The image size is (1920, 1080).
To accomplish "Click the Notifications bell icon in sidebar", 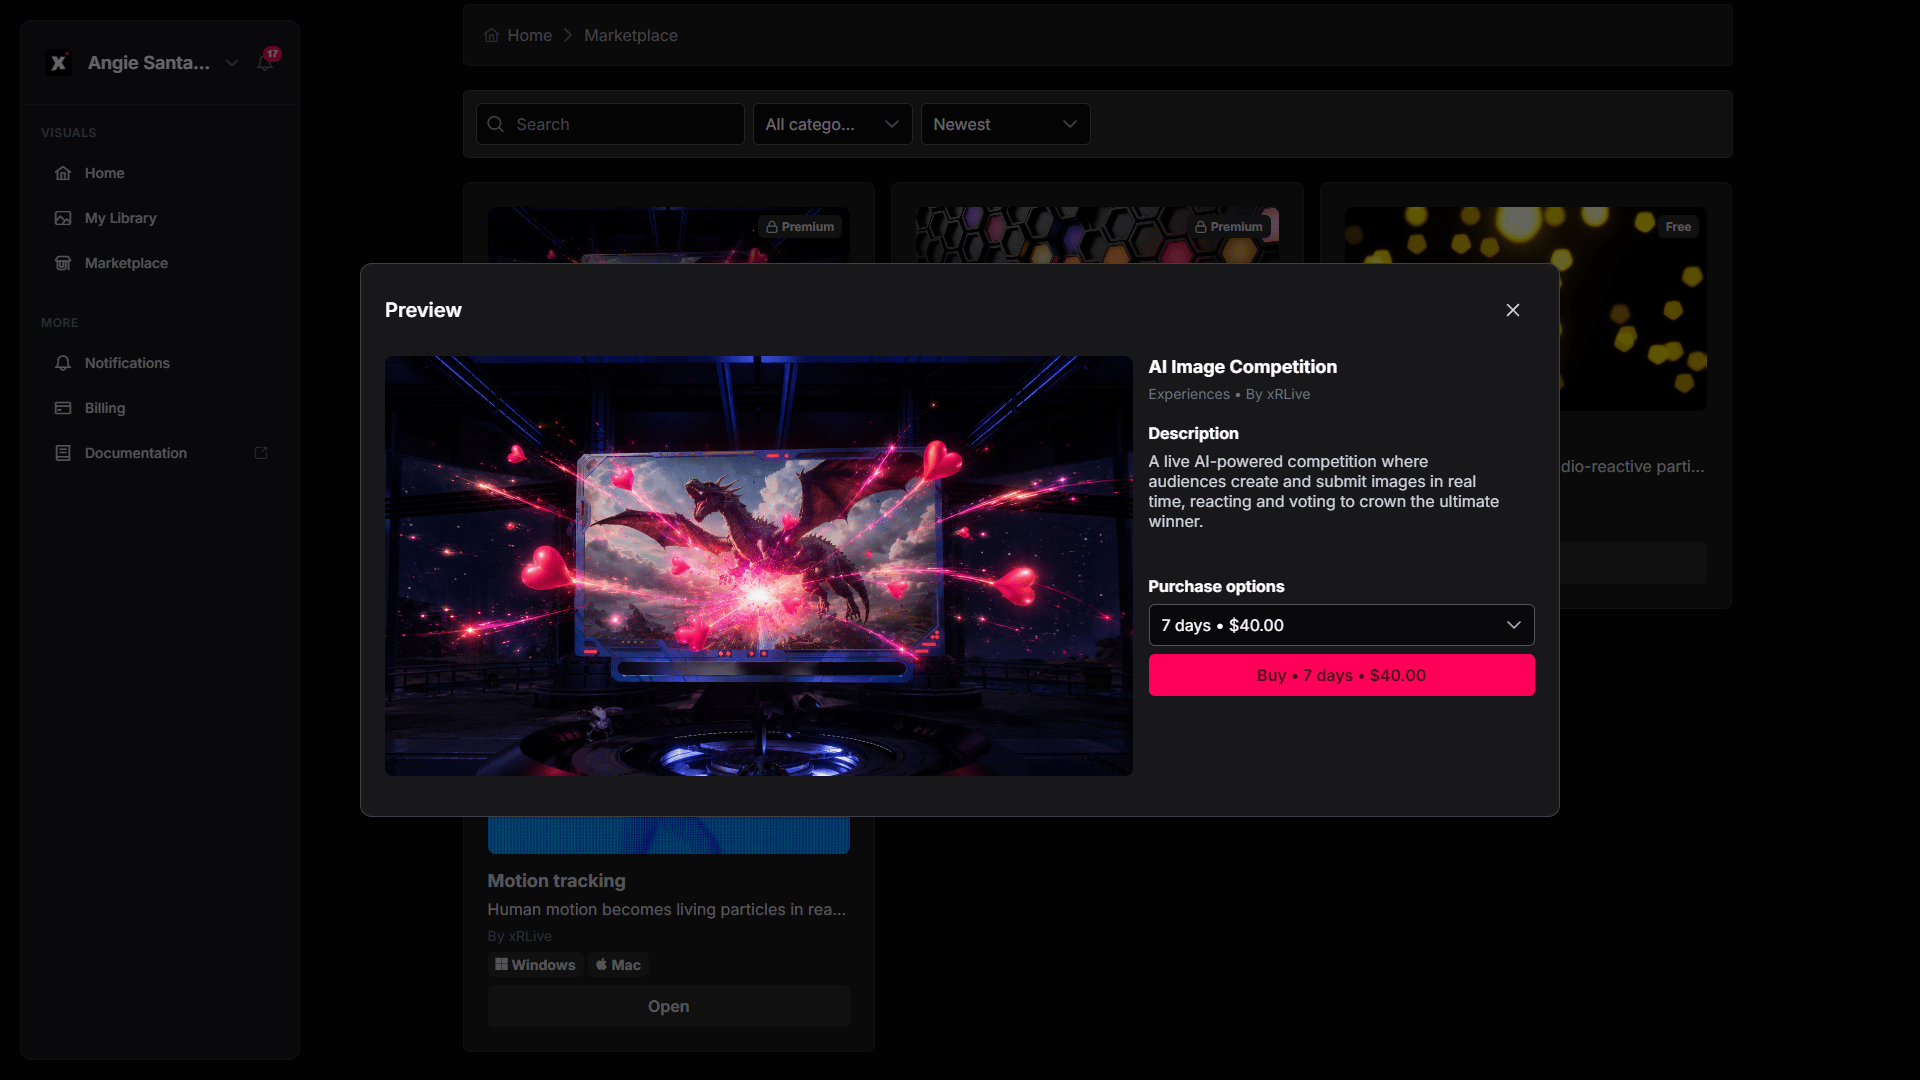I will [63, 363].
